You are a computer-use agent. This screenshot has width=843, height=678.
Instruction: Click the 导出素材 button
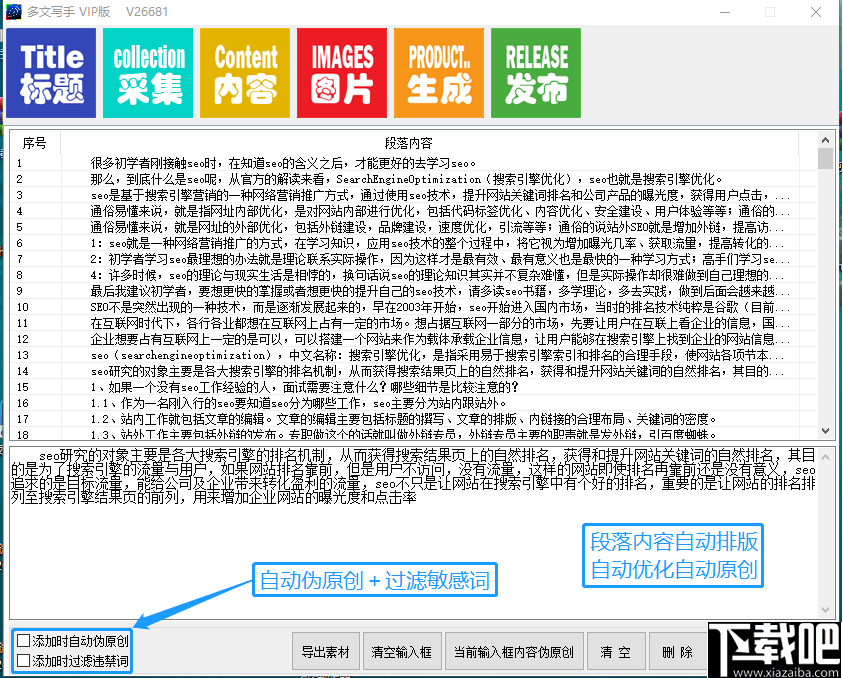[325, 652]
